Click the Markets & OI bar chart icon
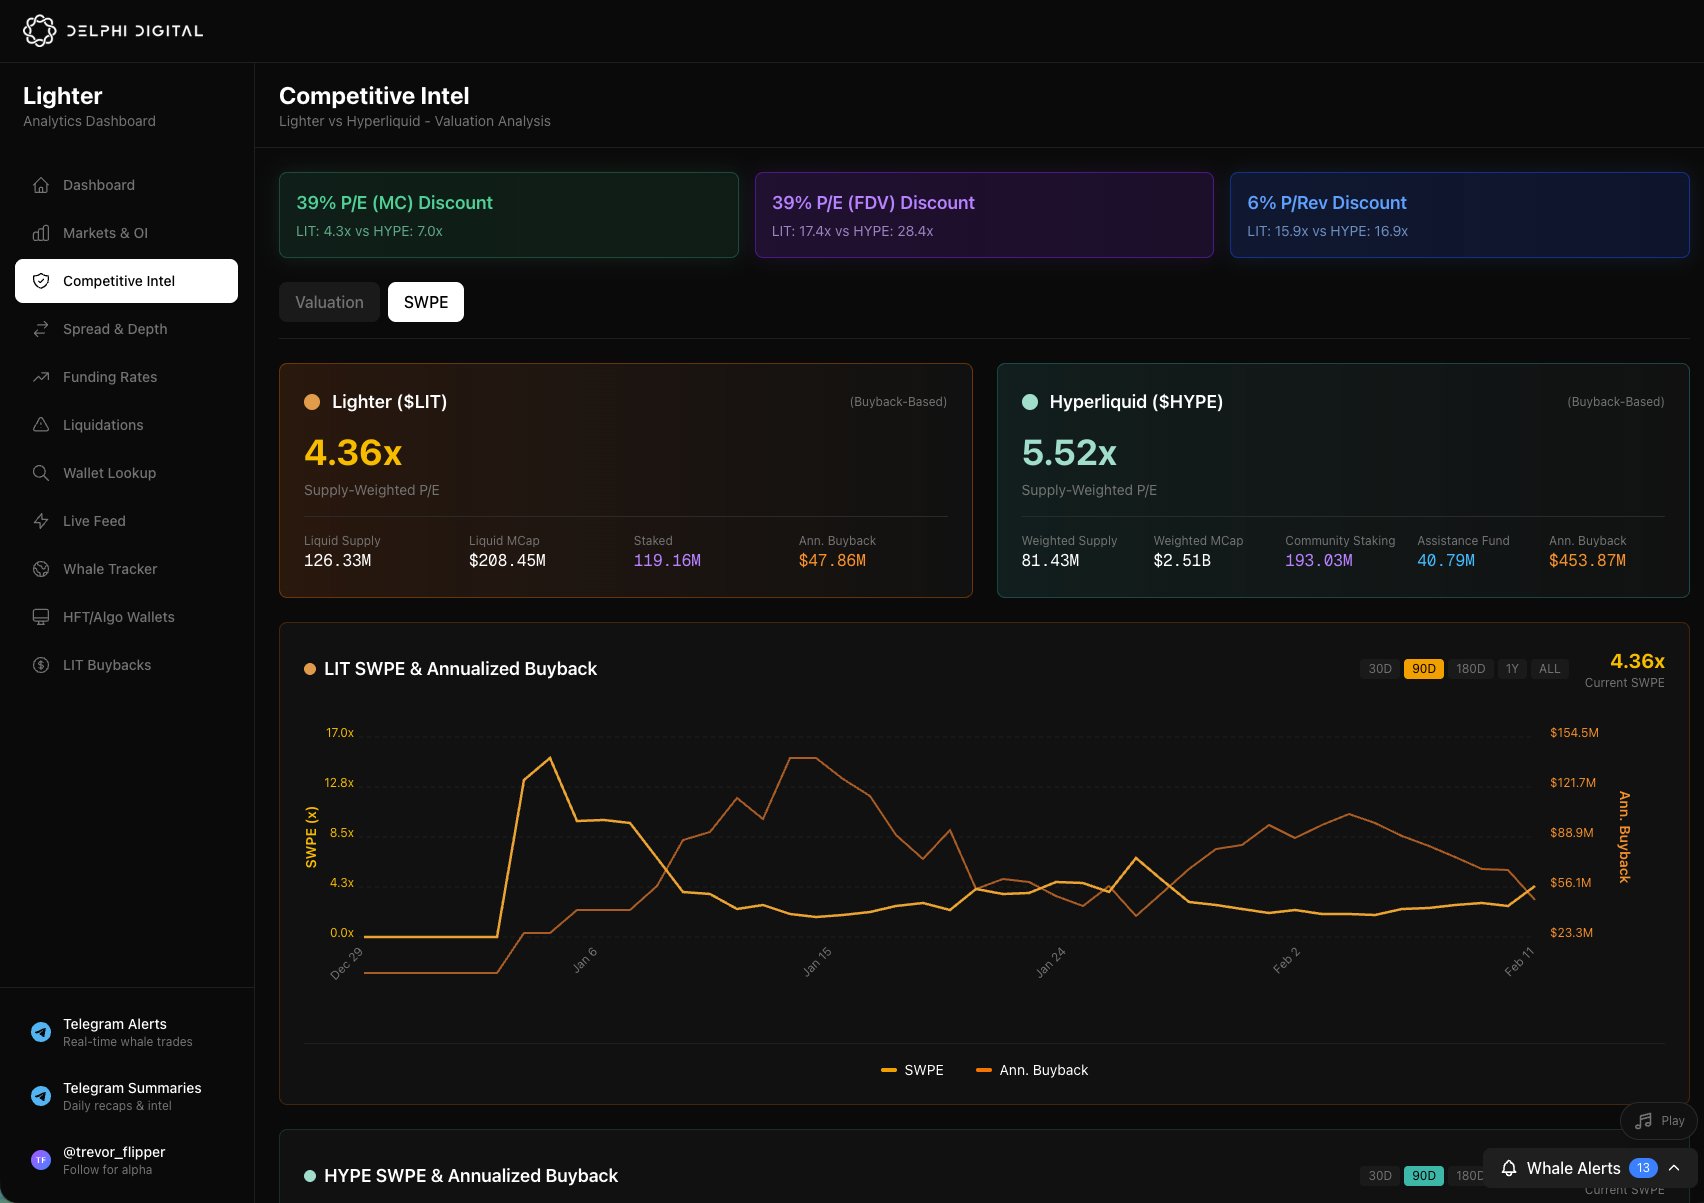 [x=41, y=233]
